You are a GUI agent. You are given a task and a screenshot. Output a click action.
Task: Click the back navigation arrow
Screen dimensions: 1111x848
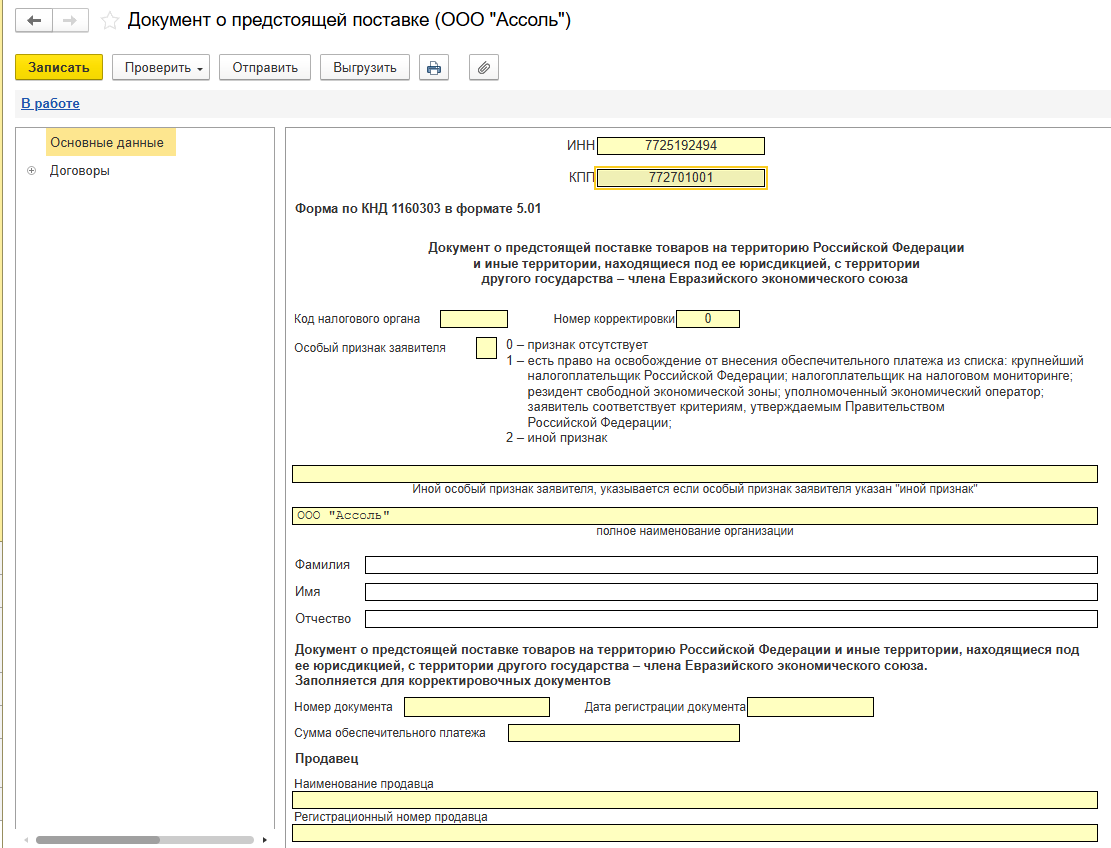(x=34, y=20)
